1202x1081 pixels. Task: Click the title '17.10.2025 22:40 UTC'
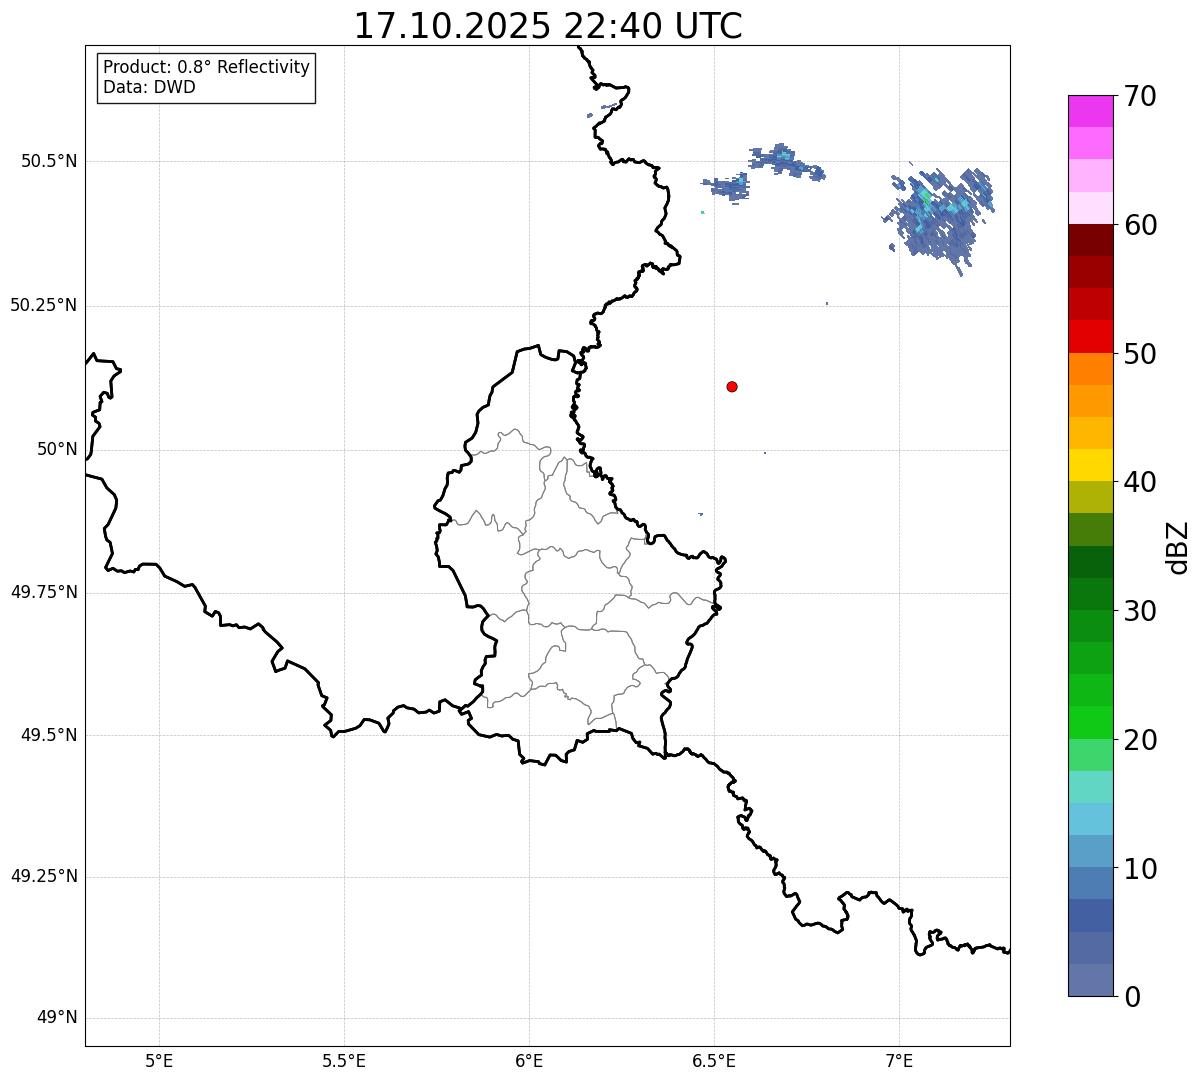[x=548, y=25]
